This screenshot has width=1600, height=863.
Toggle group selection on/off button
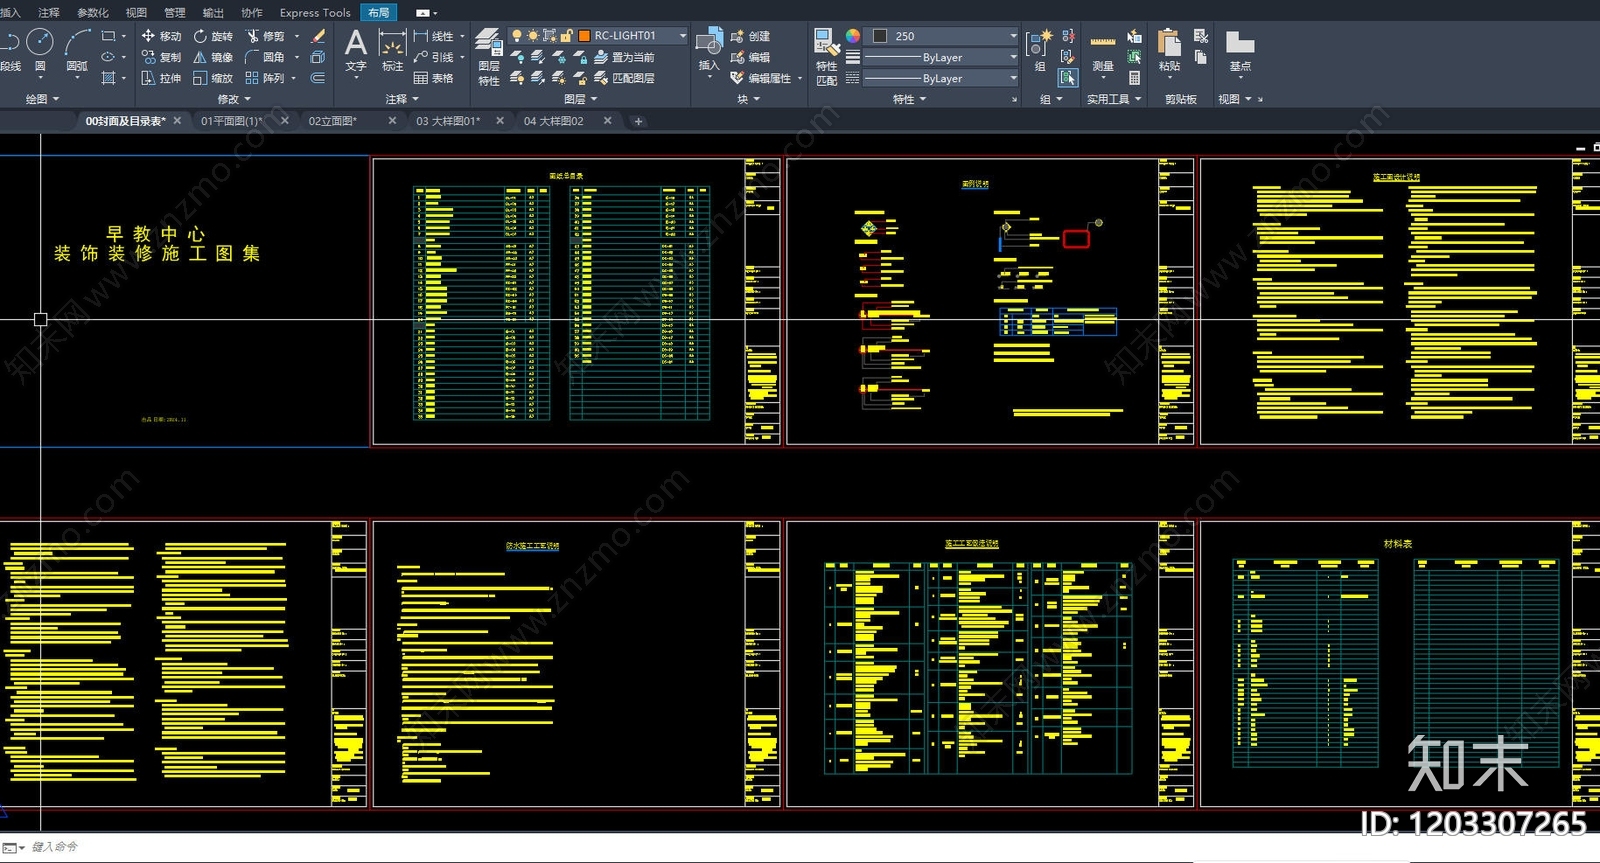point(1068,77)
